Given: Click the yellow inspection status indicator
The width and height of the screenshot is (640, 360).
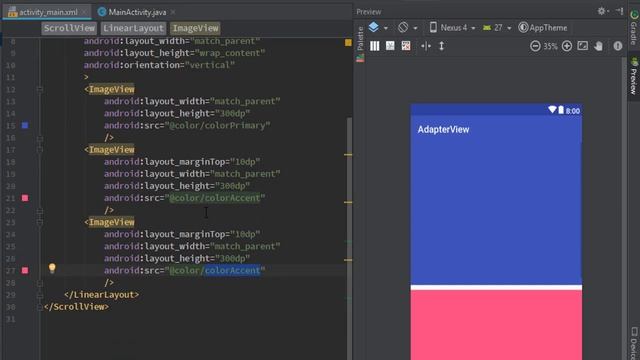Looking at the screenshot, I should pyautogui.click(x=348, y=42).
